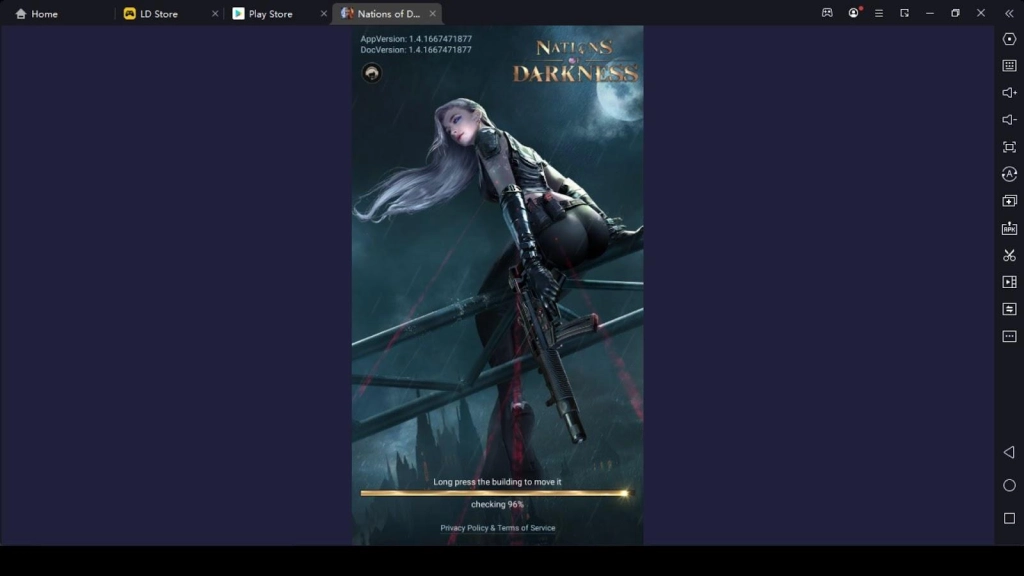Open the LDPlayer settings hexagon icon

click(x=1009, y=38)
